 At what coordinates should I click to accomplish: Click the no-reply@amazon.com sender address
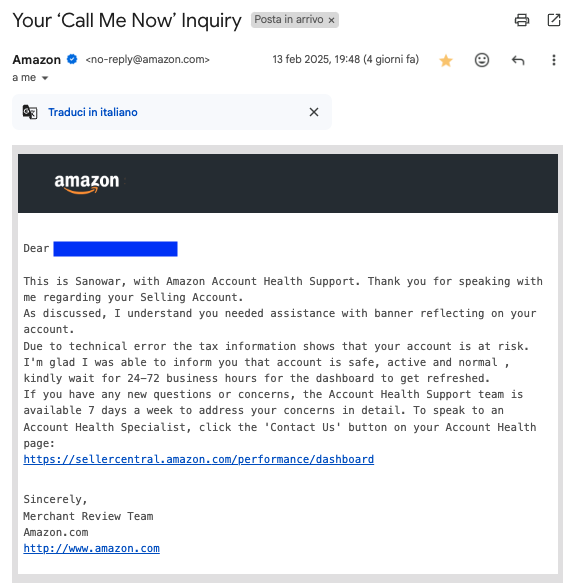click(x=148, y=60)
